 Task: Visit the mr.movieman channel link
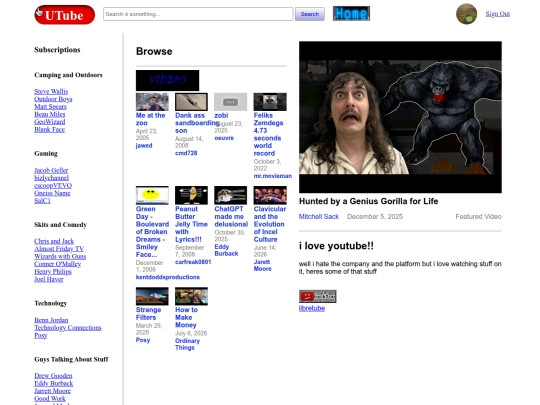tap(273, 176)
